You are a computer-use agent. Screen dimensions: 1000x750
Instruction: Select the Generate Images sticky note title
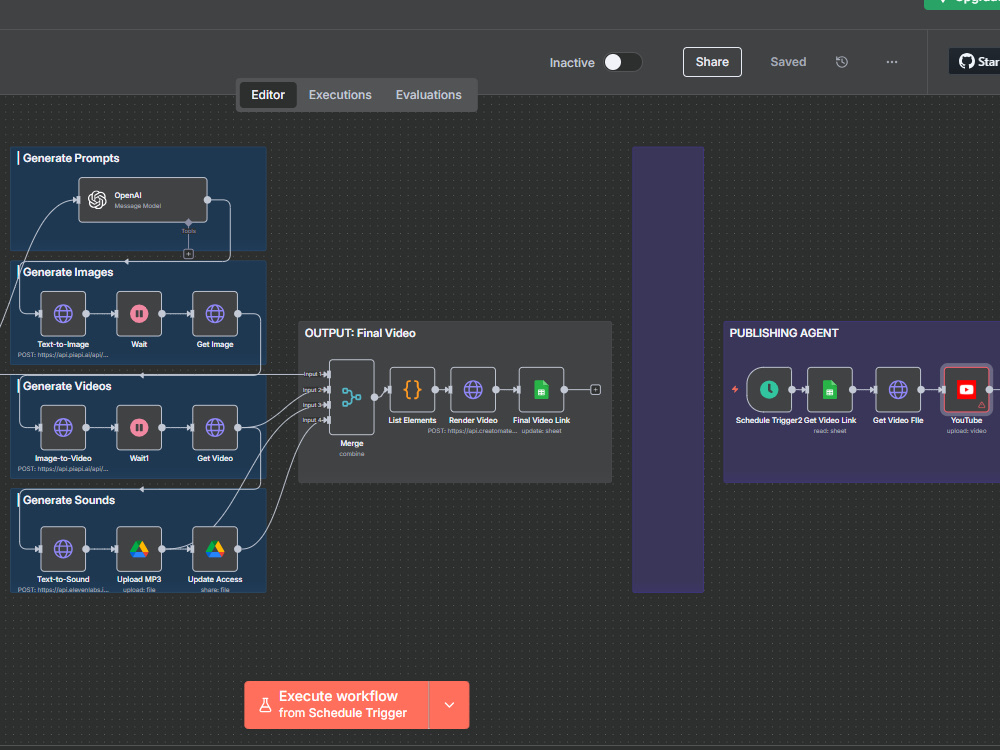click(x=68, y=272)
